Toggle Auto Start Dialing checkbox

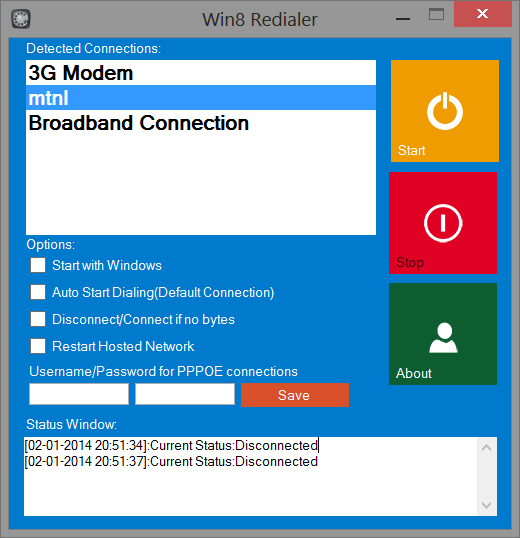[38, 292]
